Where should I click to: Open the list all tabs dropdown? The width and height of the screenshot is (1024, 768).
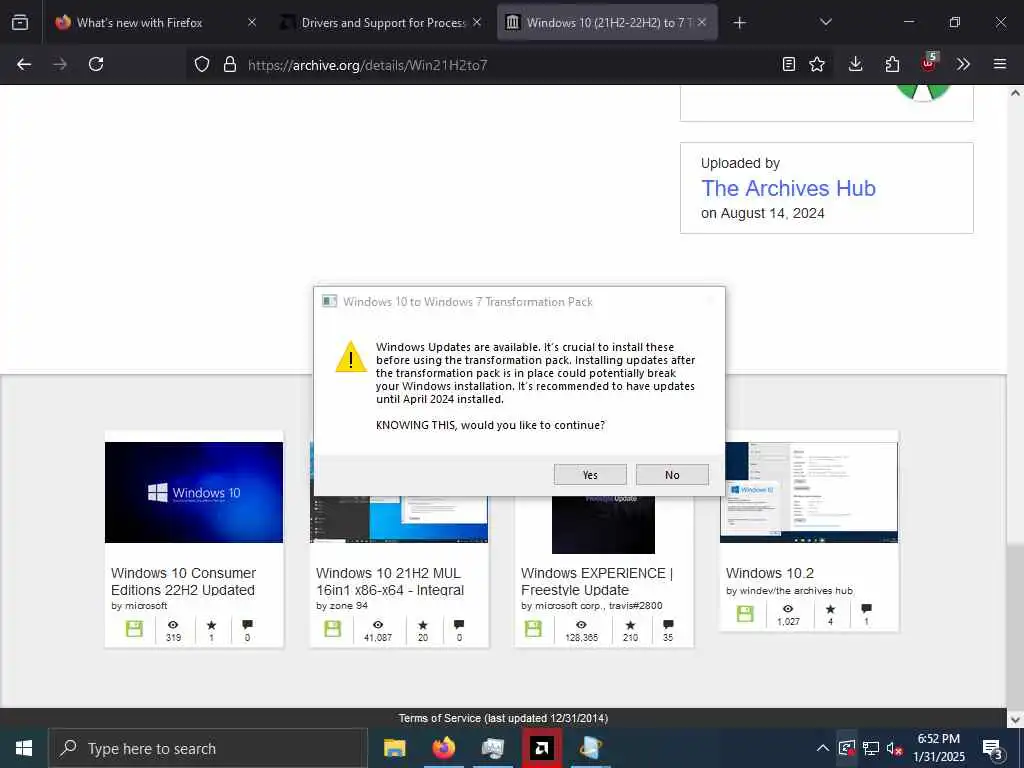point(825,22)
